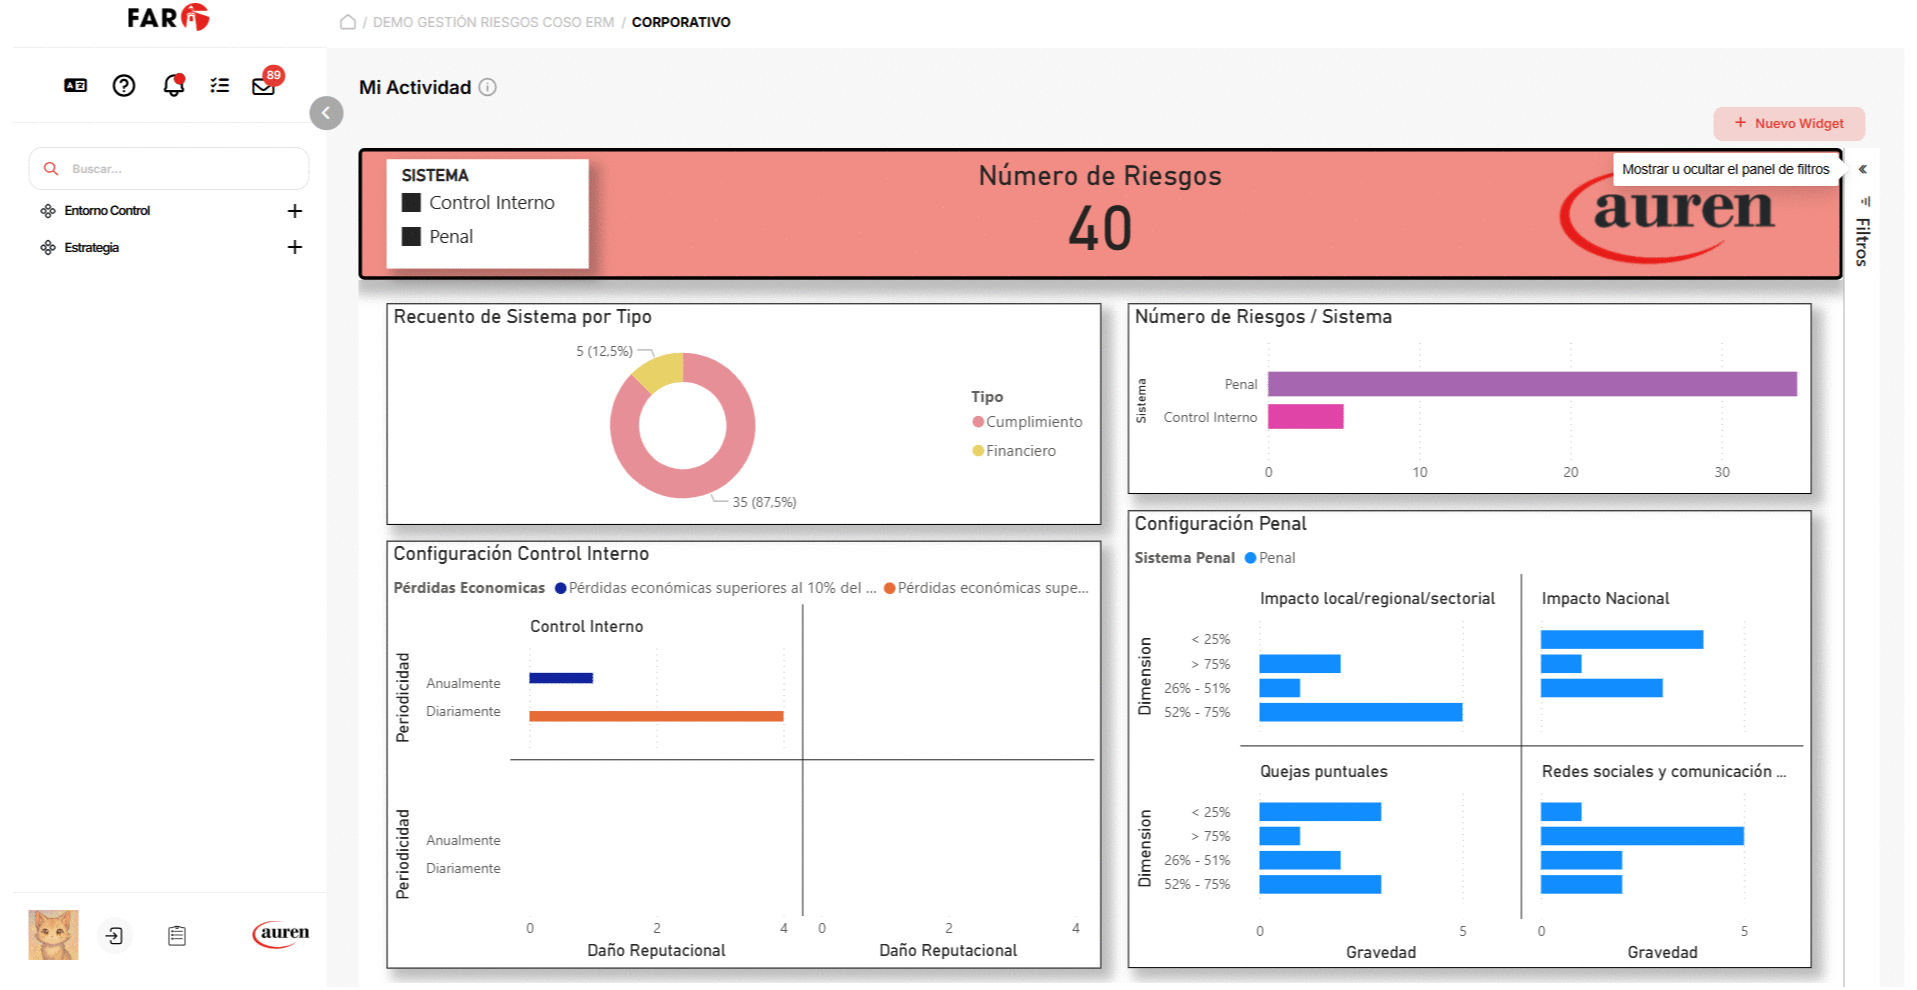The image size is (1917, 990).
Task: Click the language translation icon
Action: (x=75, y=86)
